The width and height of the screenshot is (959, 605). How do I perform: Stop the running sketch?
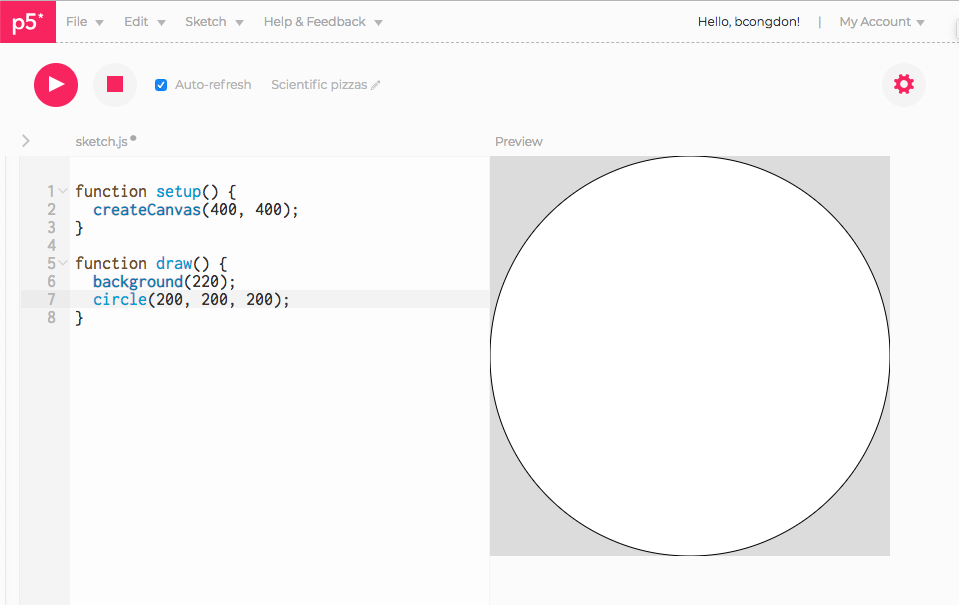point(114,84)
